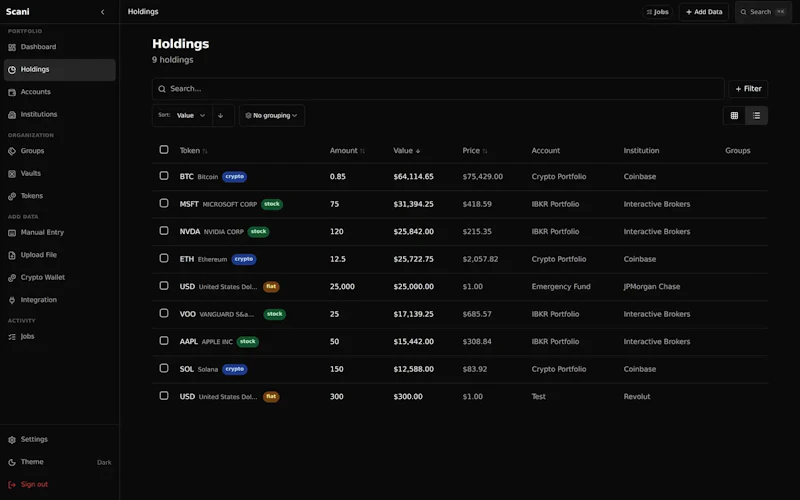Viewport: 800px width, 500px height.
Task: Click the stock badge on the AAPL row
Action: [248, 342]
